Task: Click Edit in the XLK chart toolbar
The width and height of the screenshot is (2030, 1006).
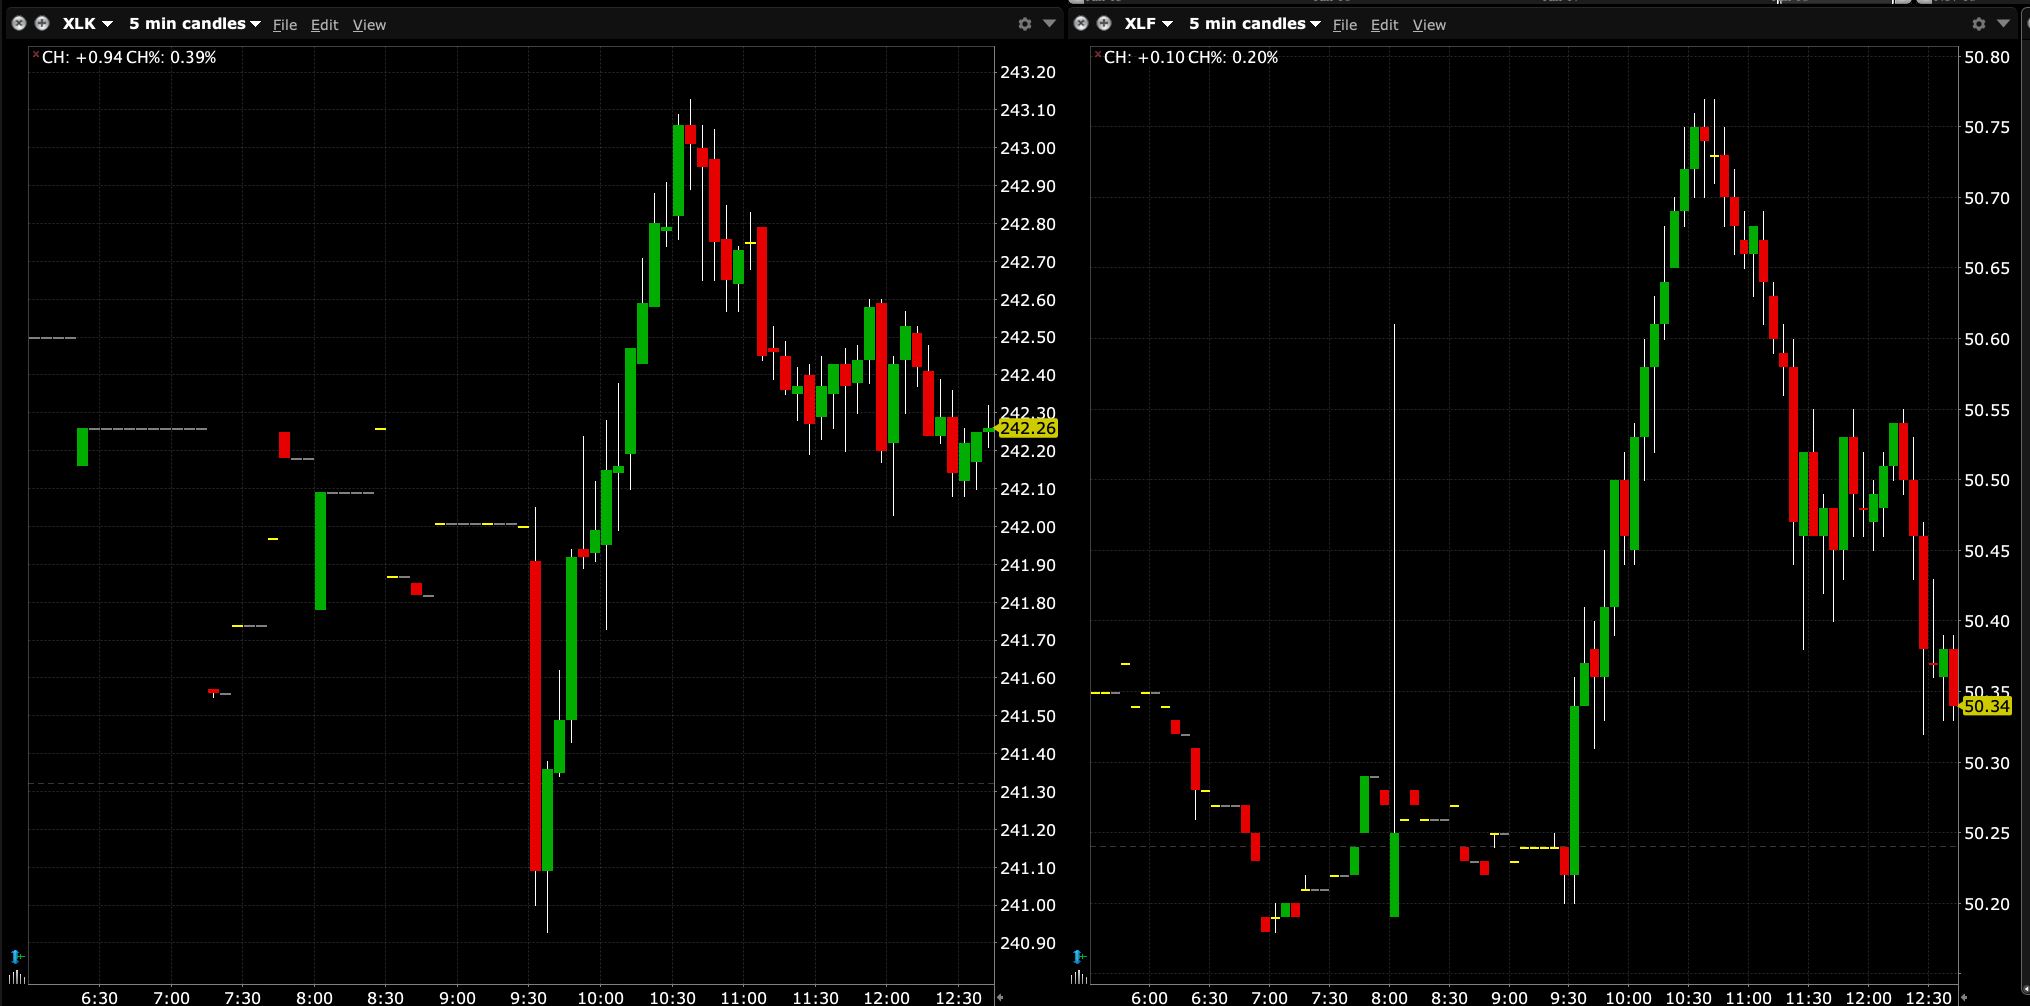Action: click(x=324, y=25)
